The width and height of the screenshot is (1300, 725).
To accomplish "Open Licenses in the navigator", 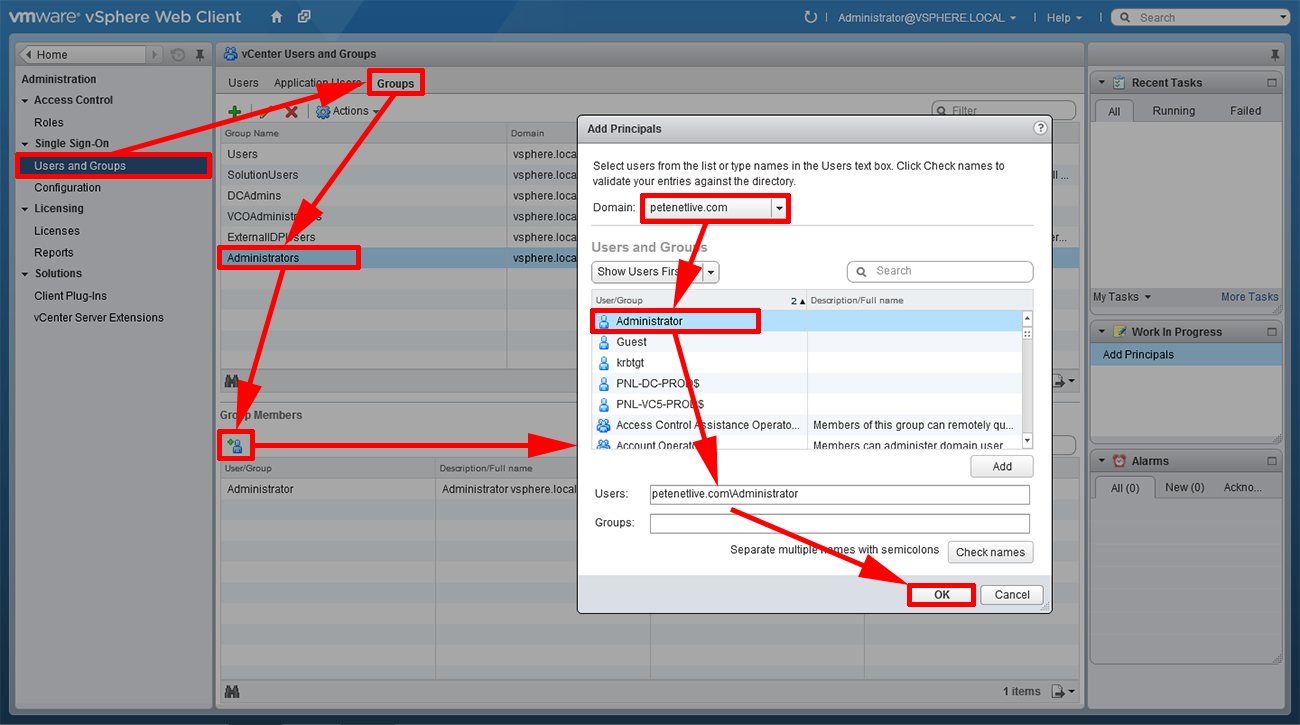I will [x=57, y=231].
